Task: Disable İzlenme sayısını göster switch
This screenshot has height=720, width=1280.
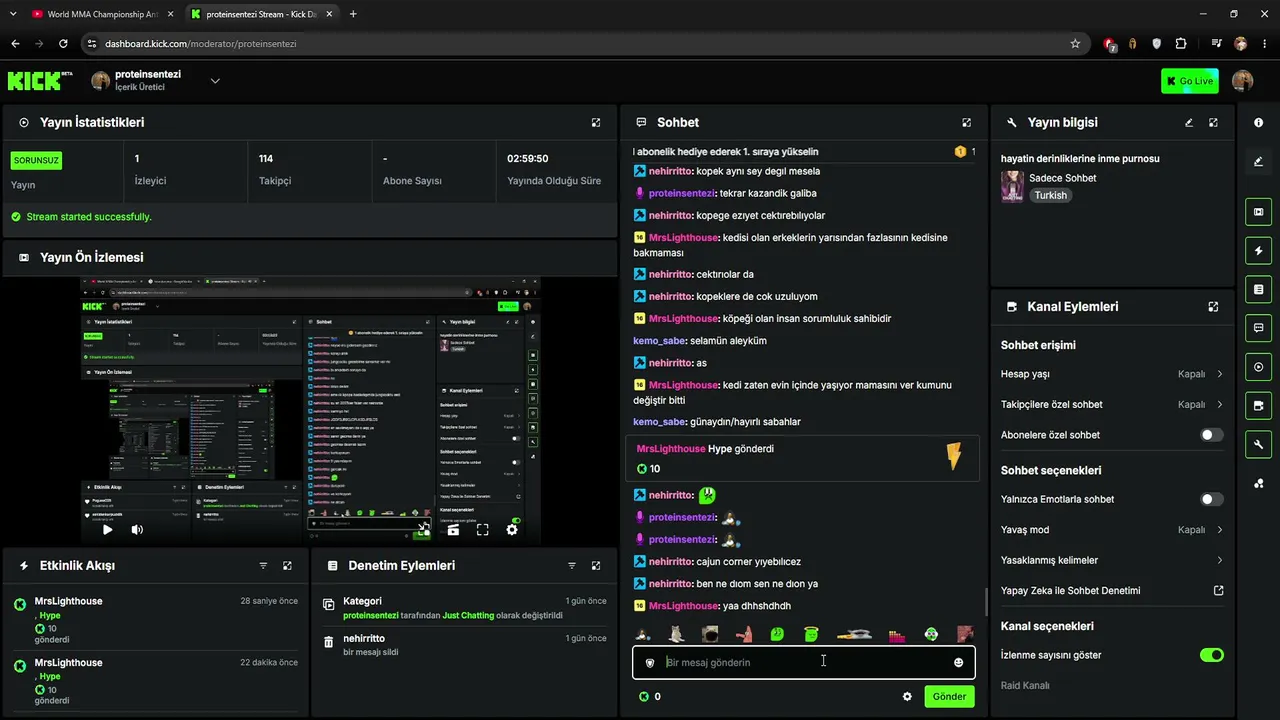Action: click(1211, 655)
